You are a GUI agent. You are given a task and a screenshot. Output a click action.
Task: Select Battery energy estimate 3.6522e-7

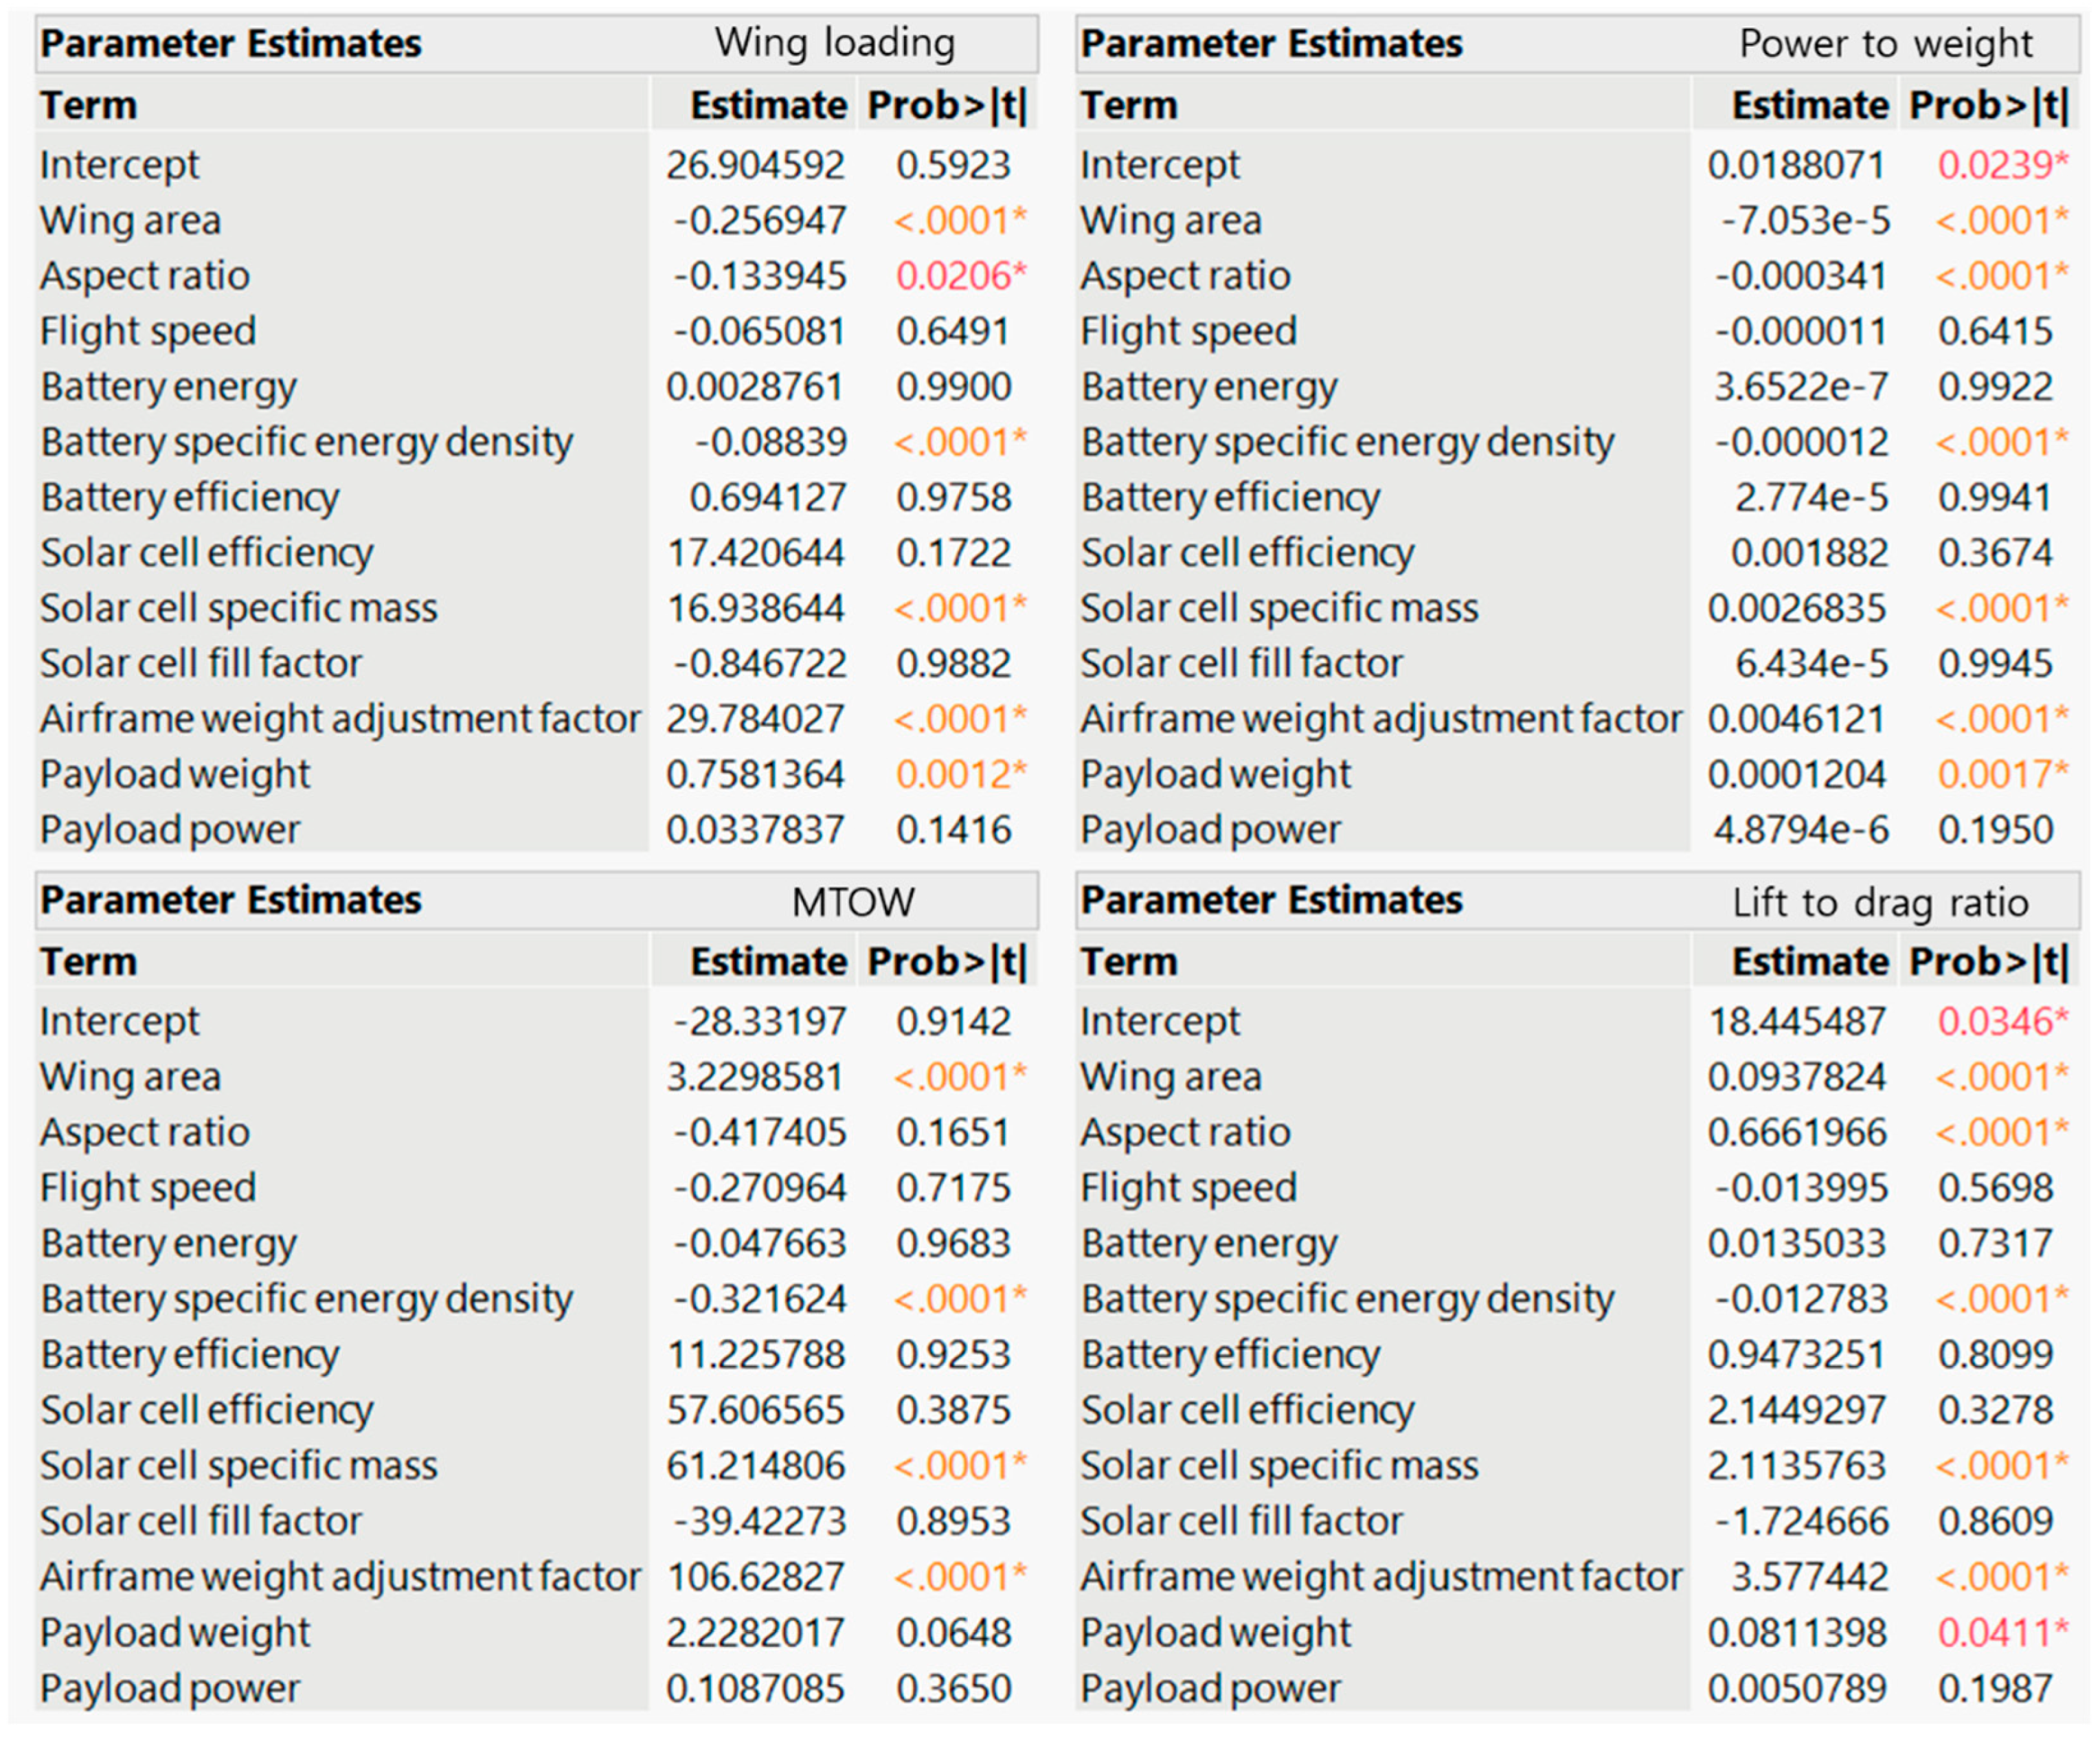click(x=1800, y=387)
